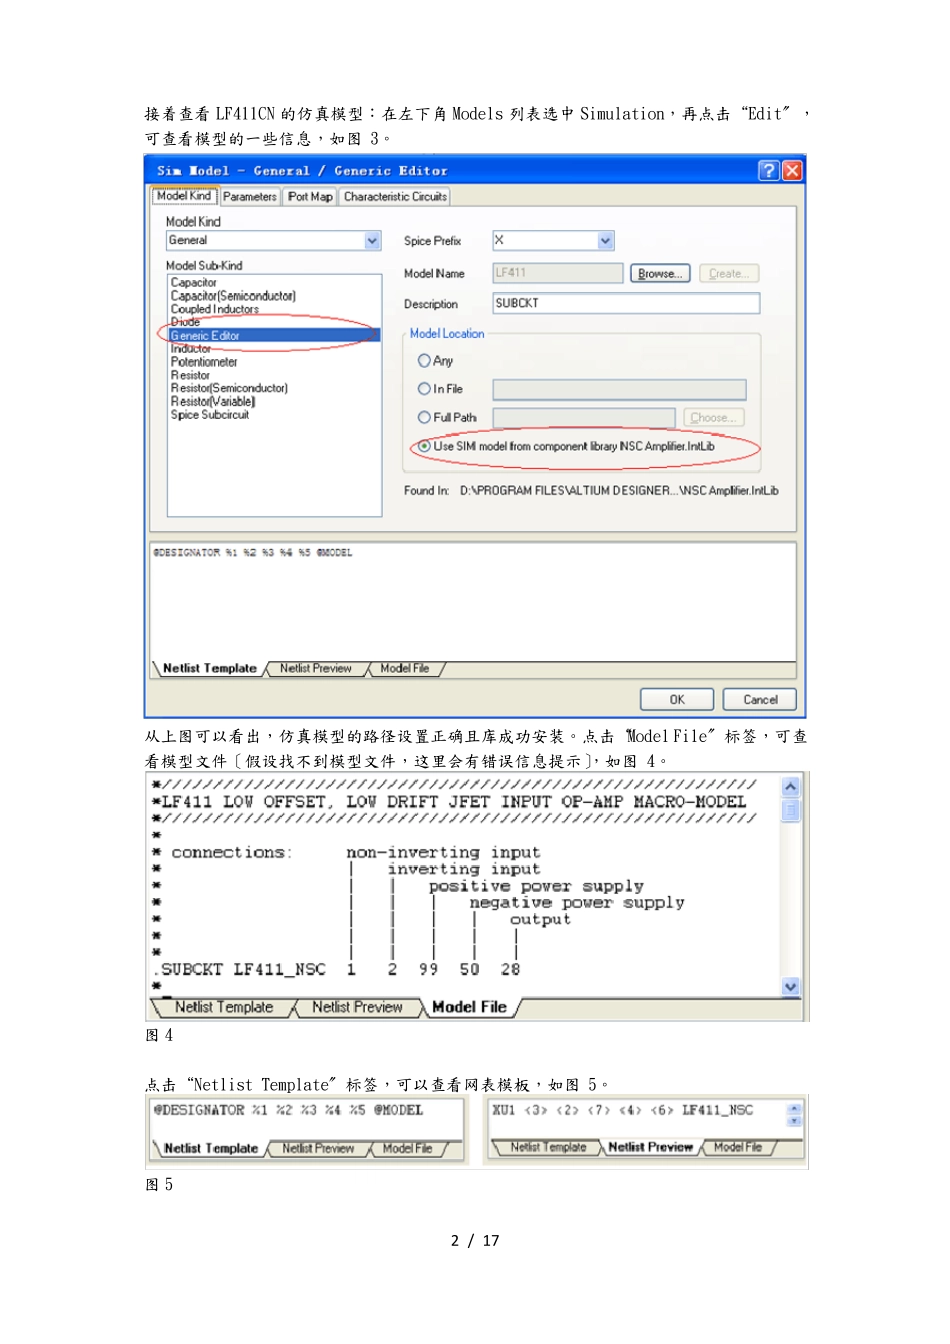
Task: Select the In File radio button
Action: pos(424,388)
